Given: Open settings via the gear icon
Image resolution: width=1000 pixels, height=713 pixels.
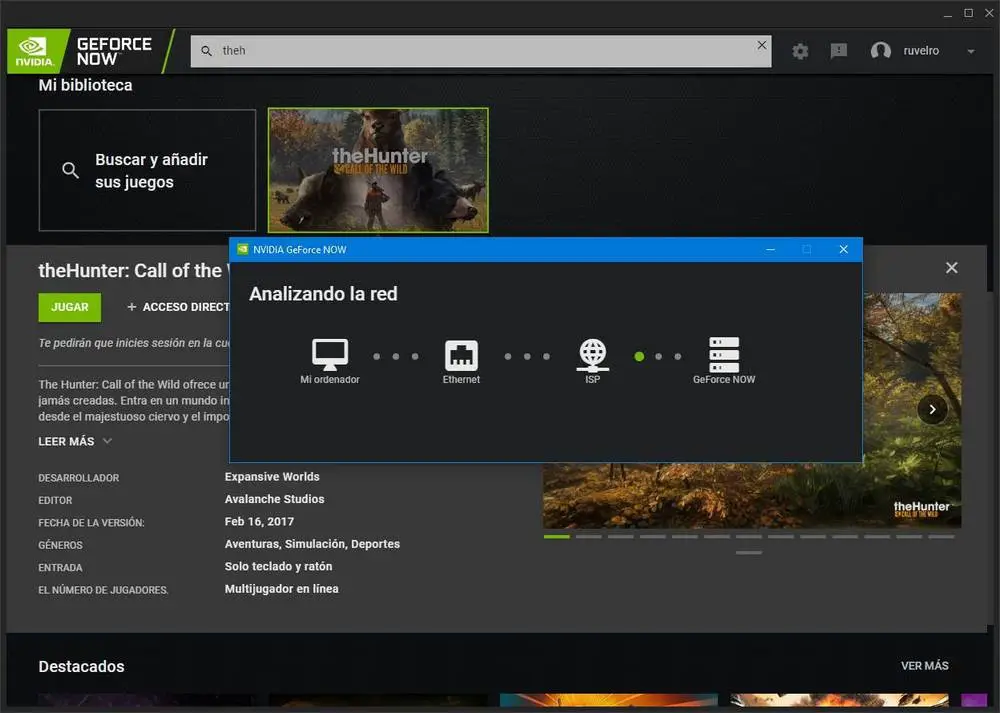Looking at the screenshot, I should pos(800,51).
